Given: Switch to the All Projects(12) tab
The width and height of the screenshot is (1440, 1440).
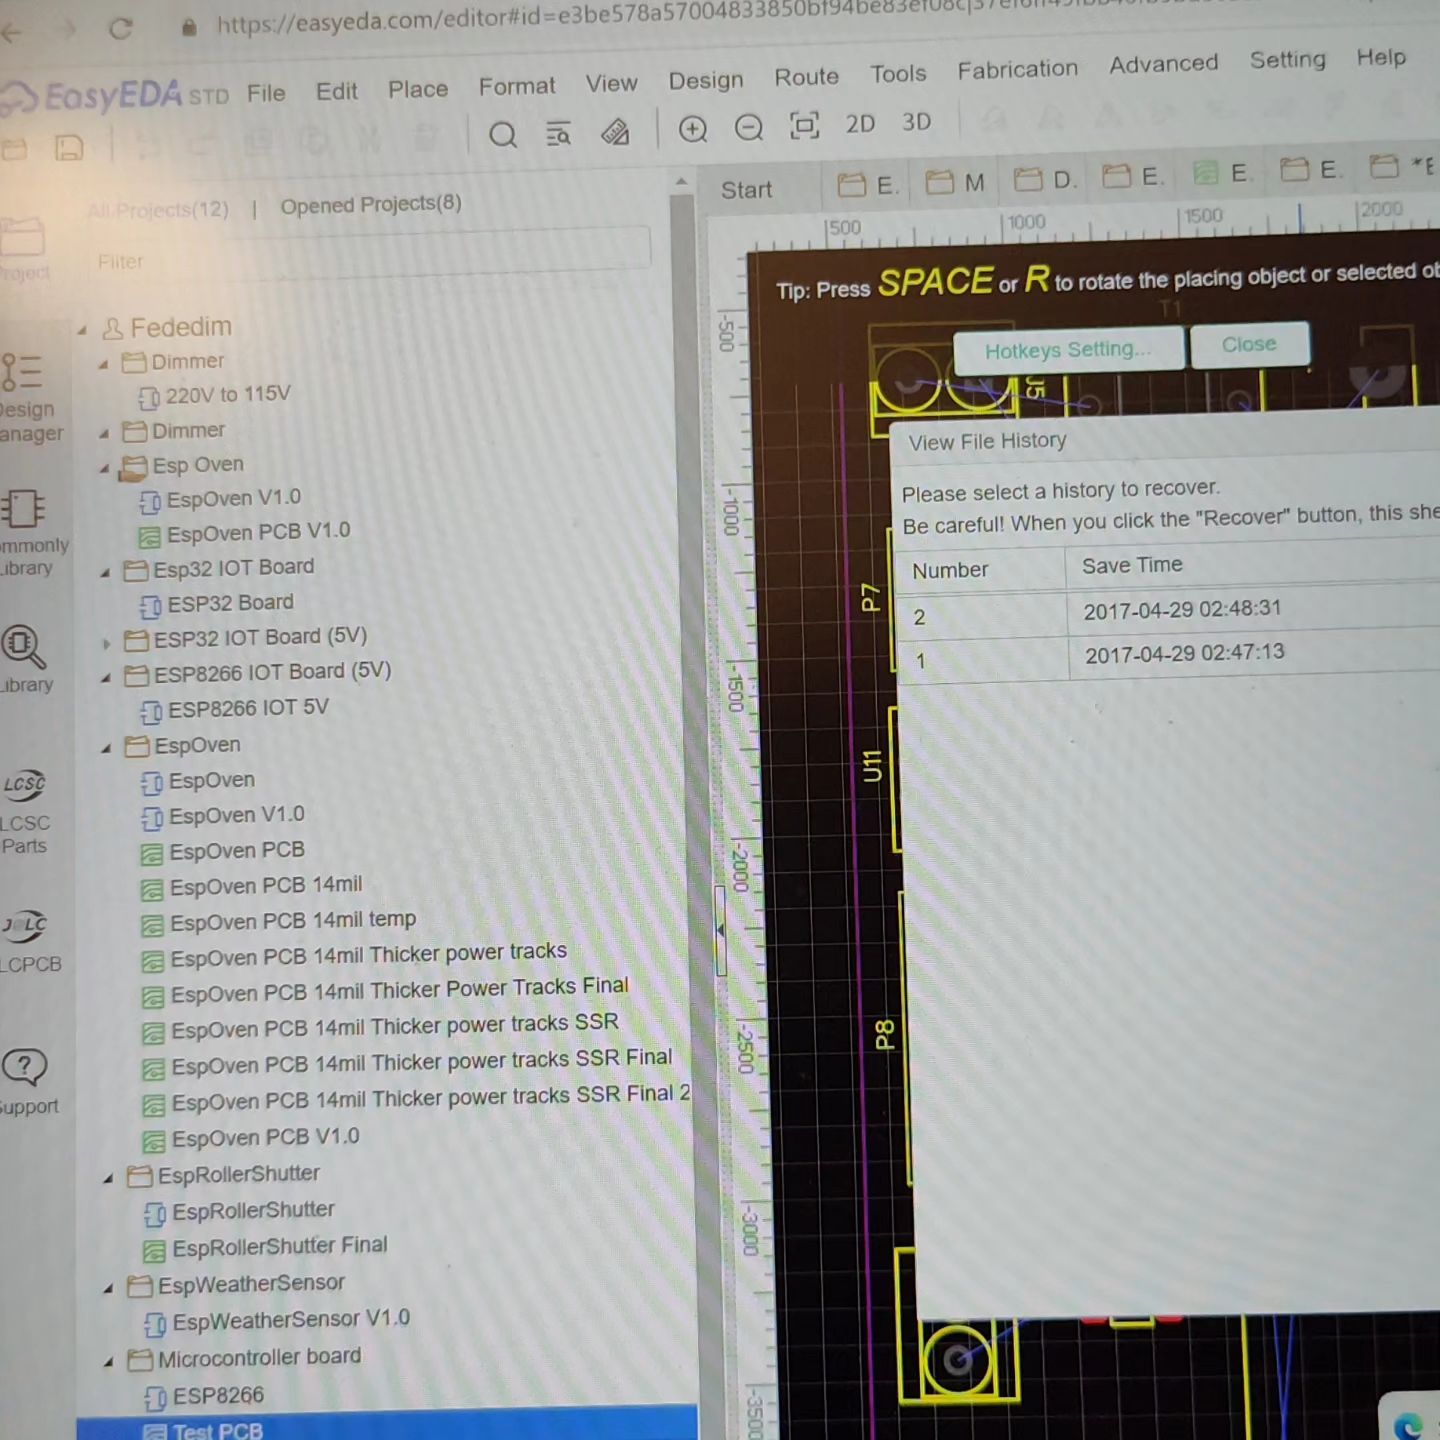Looking at the screenshot, I should [158, 210].
